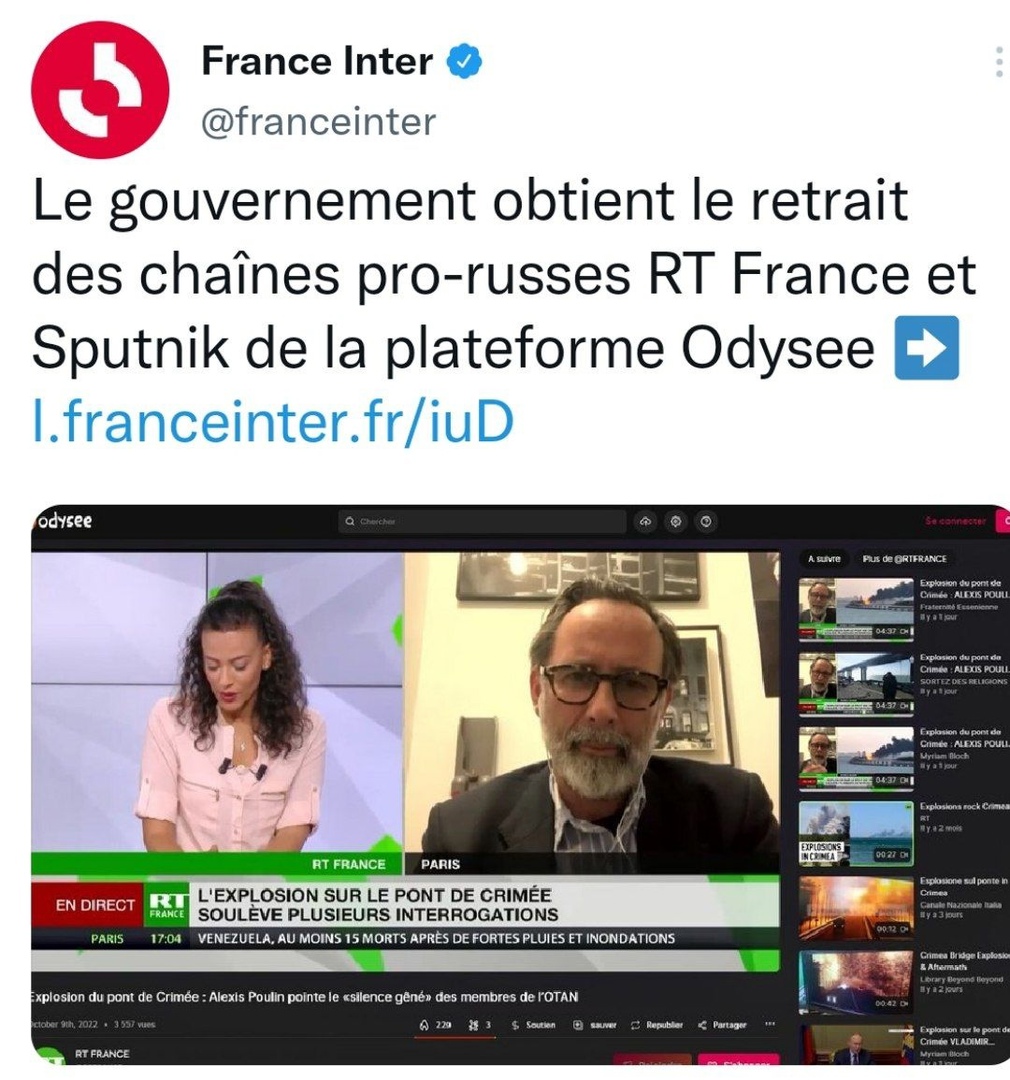Click the slime dislike icon showing 3
The image size is (1010, 1080).
(480, 1025)
